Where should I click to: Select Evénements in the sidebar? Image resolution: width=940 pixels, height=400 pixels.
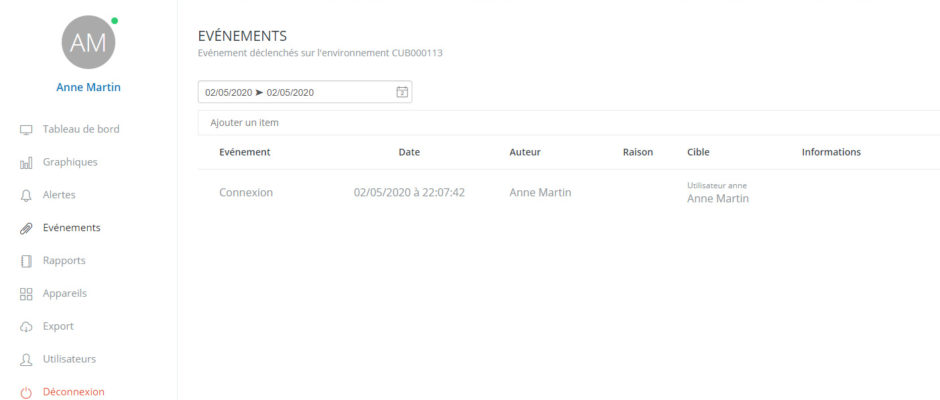point(71,228)
